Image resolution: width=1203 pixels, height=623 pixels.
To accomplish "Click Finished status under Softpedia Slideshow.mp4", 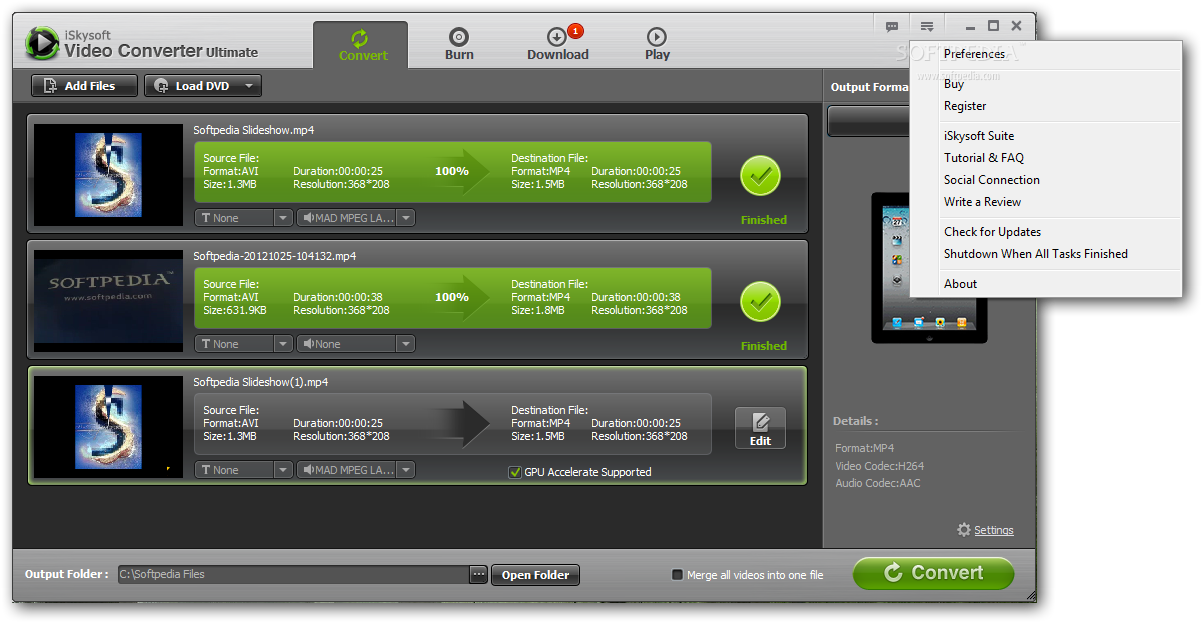I will tap(764, 220).
